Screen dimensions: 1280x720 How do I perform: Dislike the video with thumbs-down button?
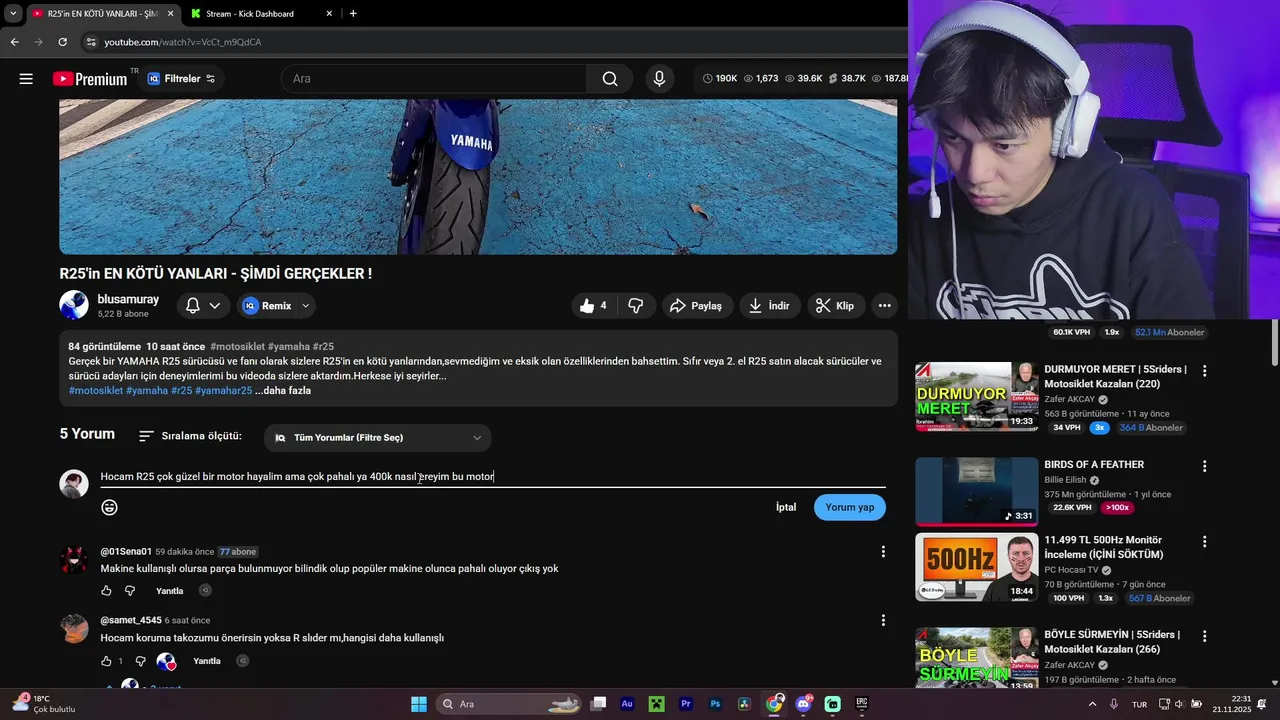[x=635, y=306]
